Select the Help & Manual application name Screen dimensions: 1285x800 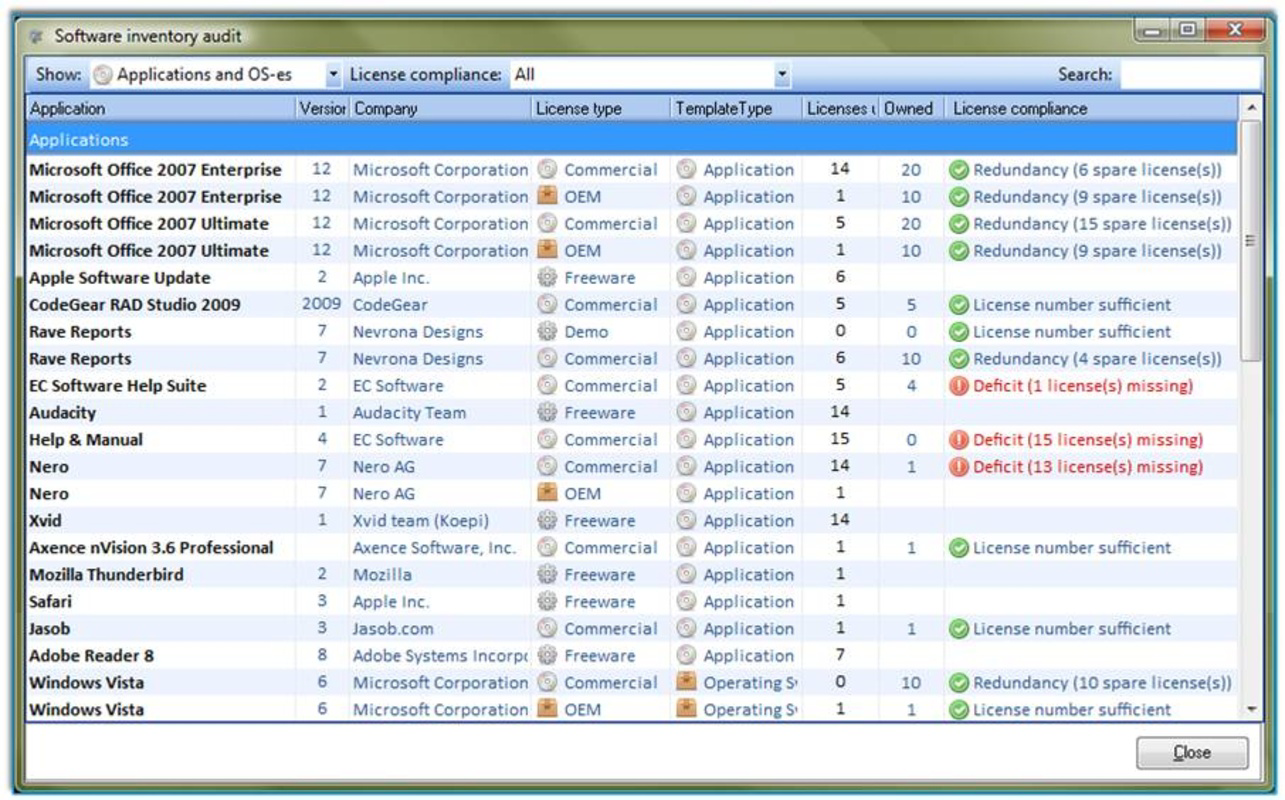86,440
